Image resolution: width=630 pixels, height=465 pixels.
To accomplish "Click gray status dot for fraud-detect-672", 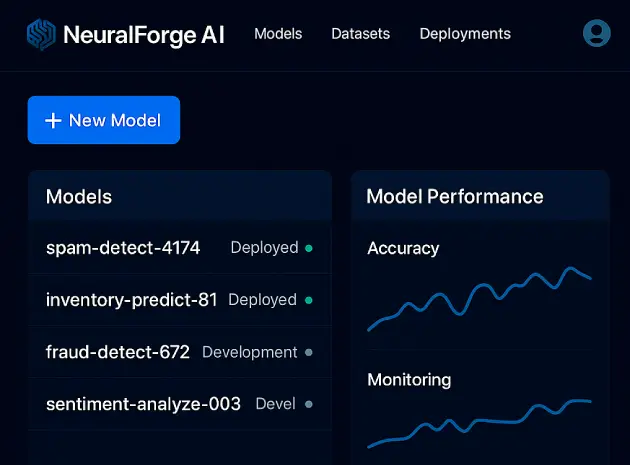I will (309, 352).
